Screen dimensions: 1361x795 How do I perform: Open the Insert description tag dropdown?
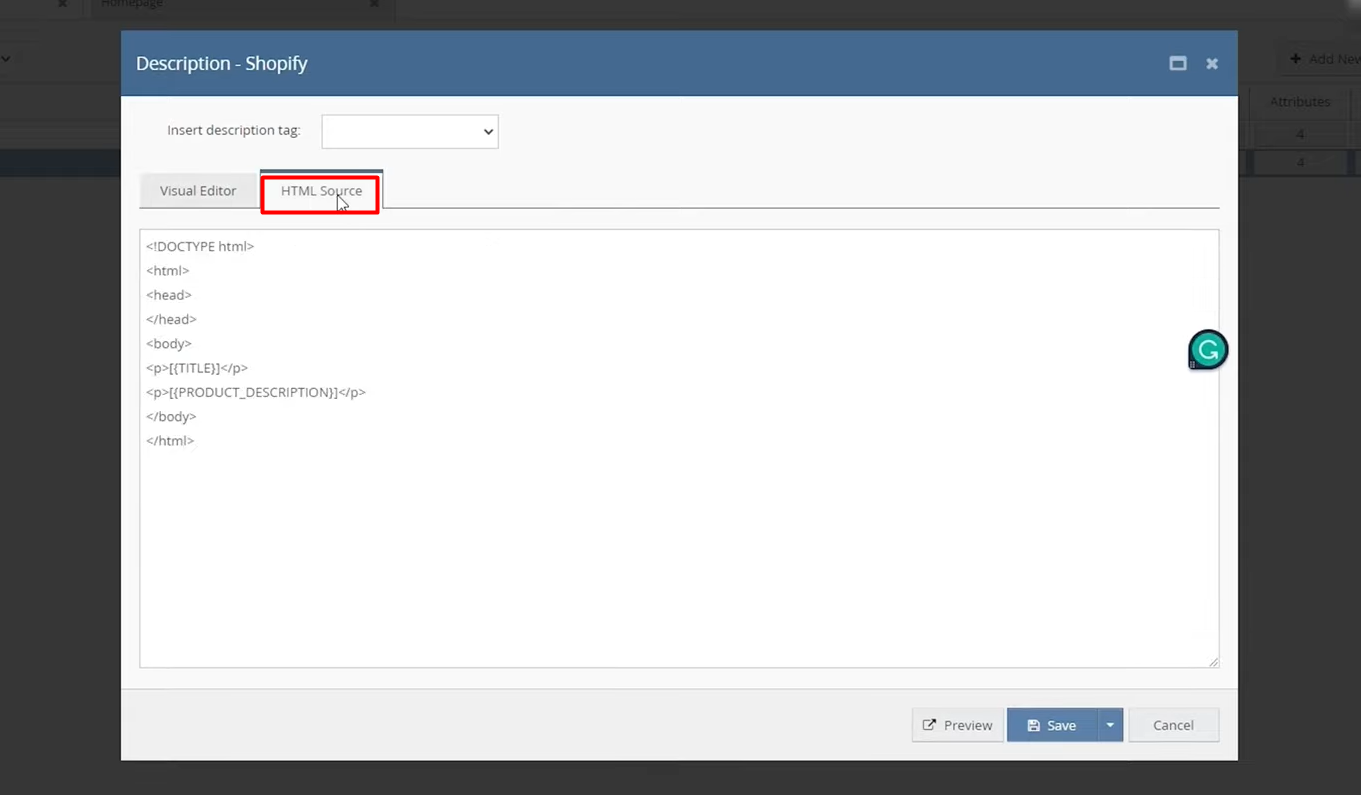[410, 131]
